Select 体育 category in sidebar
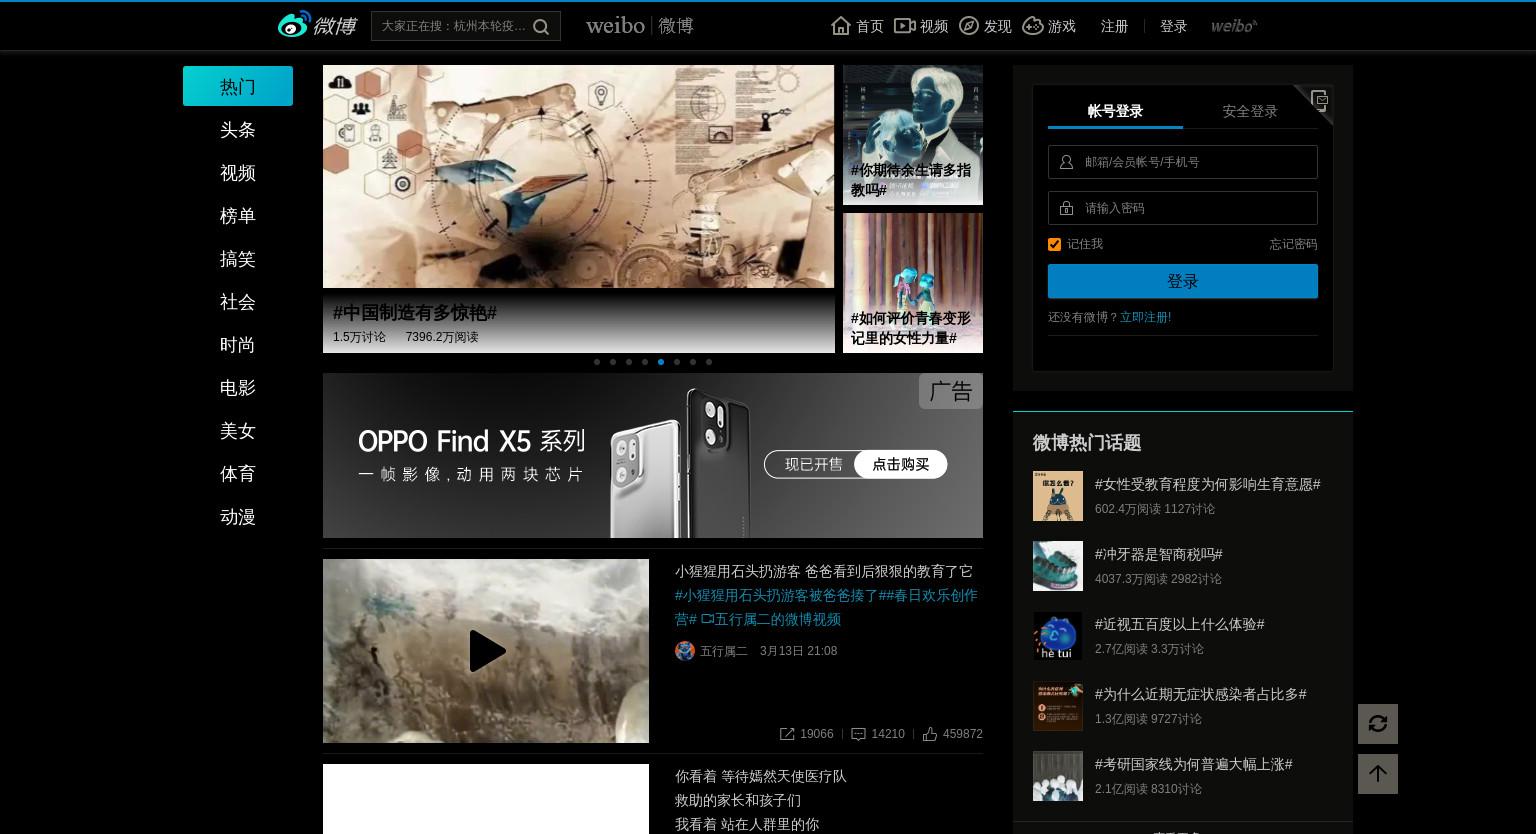This screenshot has height=834, width=1536. point(238,474)
